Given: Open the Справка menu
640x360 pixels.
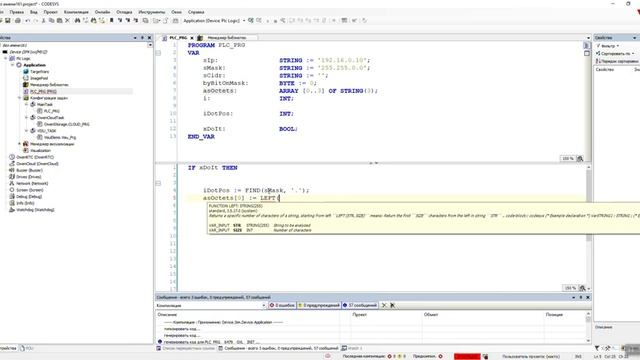Looking at the screenshot, I should point(196,12).
